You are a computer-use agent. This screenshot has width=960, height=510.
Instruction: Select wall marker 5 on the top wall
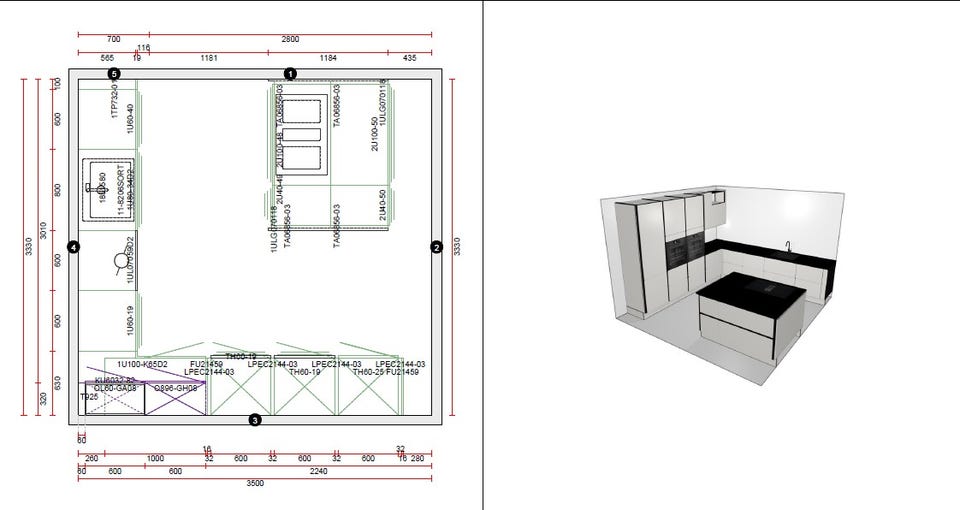pyautogui.click(x=114, y=74)
